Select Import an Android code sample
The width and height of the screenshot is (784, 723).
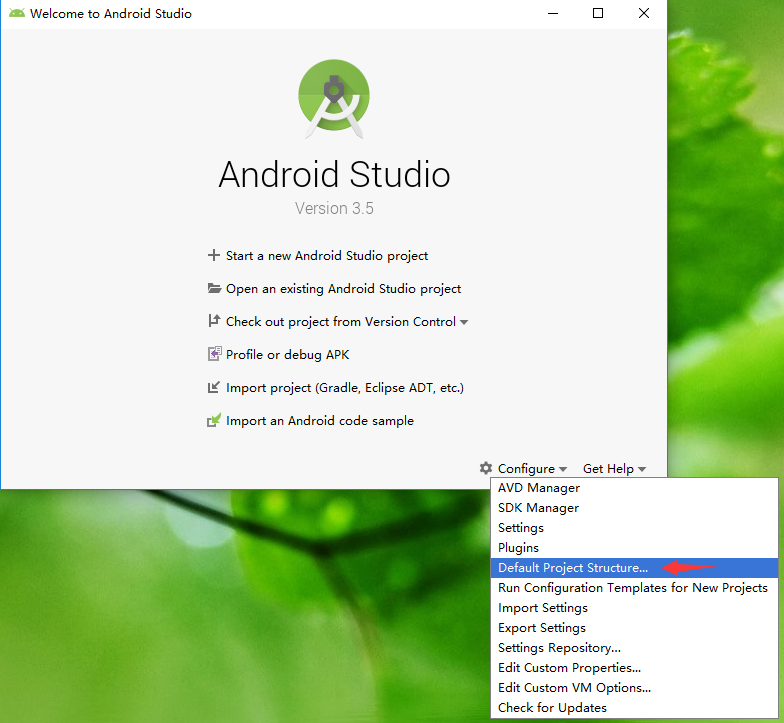[320, 420]
